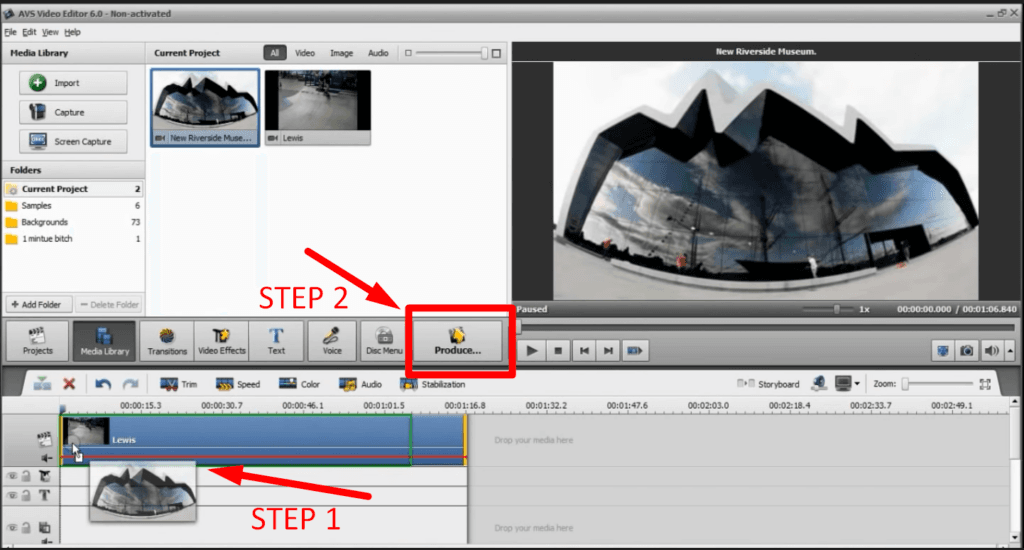Click the Trim tool in timeline toolbar

tap(178, 384)
